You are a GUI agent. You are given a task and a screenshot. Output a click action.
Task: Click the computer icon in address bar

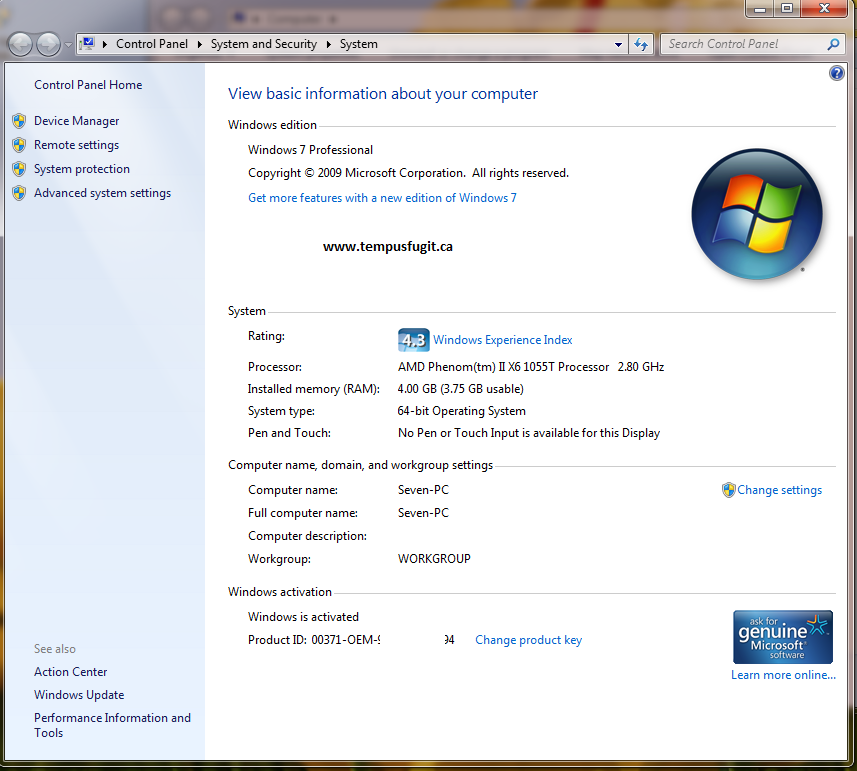tap(87, 44)
